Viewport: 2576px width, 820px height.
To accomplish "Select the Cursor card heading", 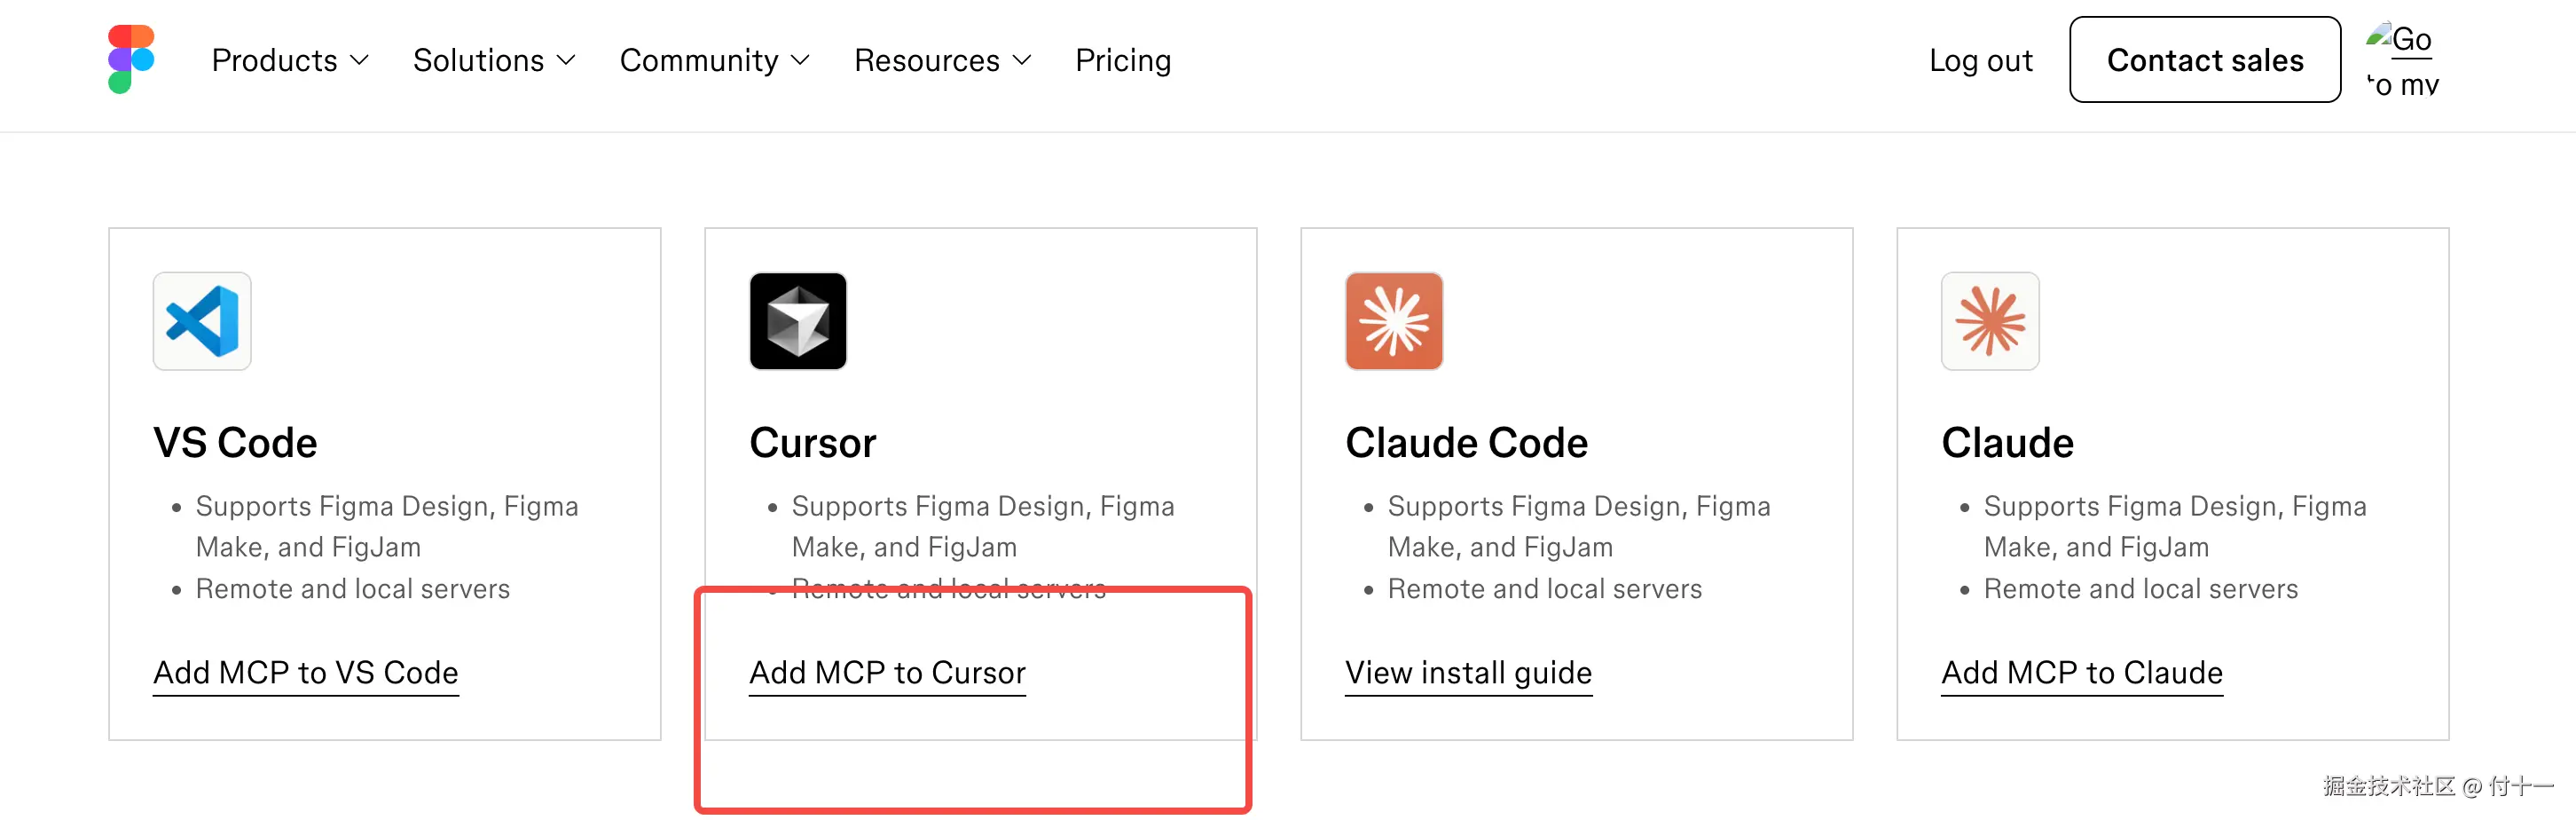I will (x=812, y=443).
